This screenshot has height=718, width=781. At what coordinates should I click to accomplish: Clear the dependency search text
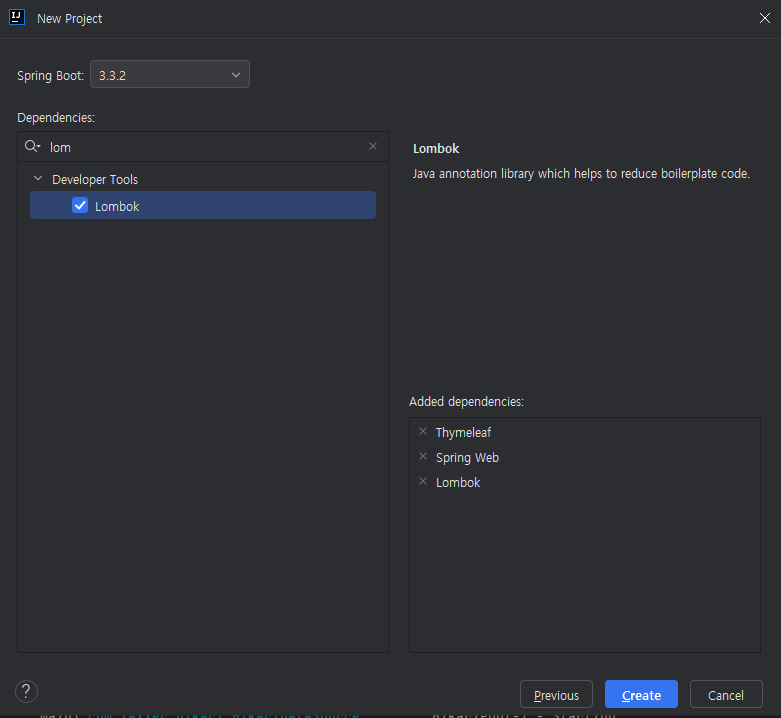373,146
